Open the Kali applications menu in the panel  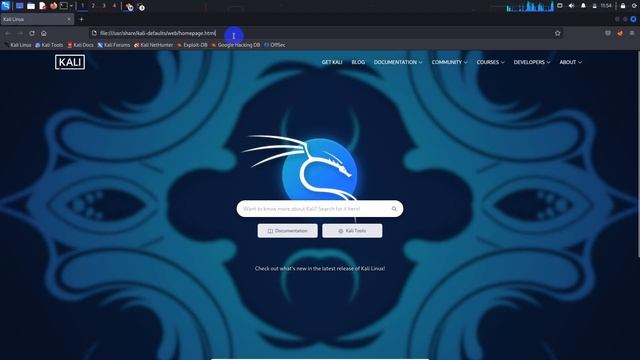tap(6, 6)
